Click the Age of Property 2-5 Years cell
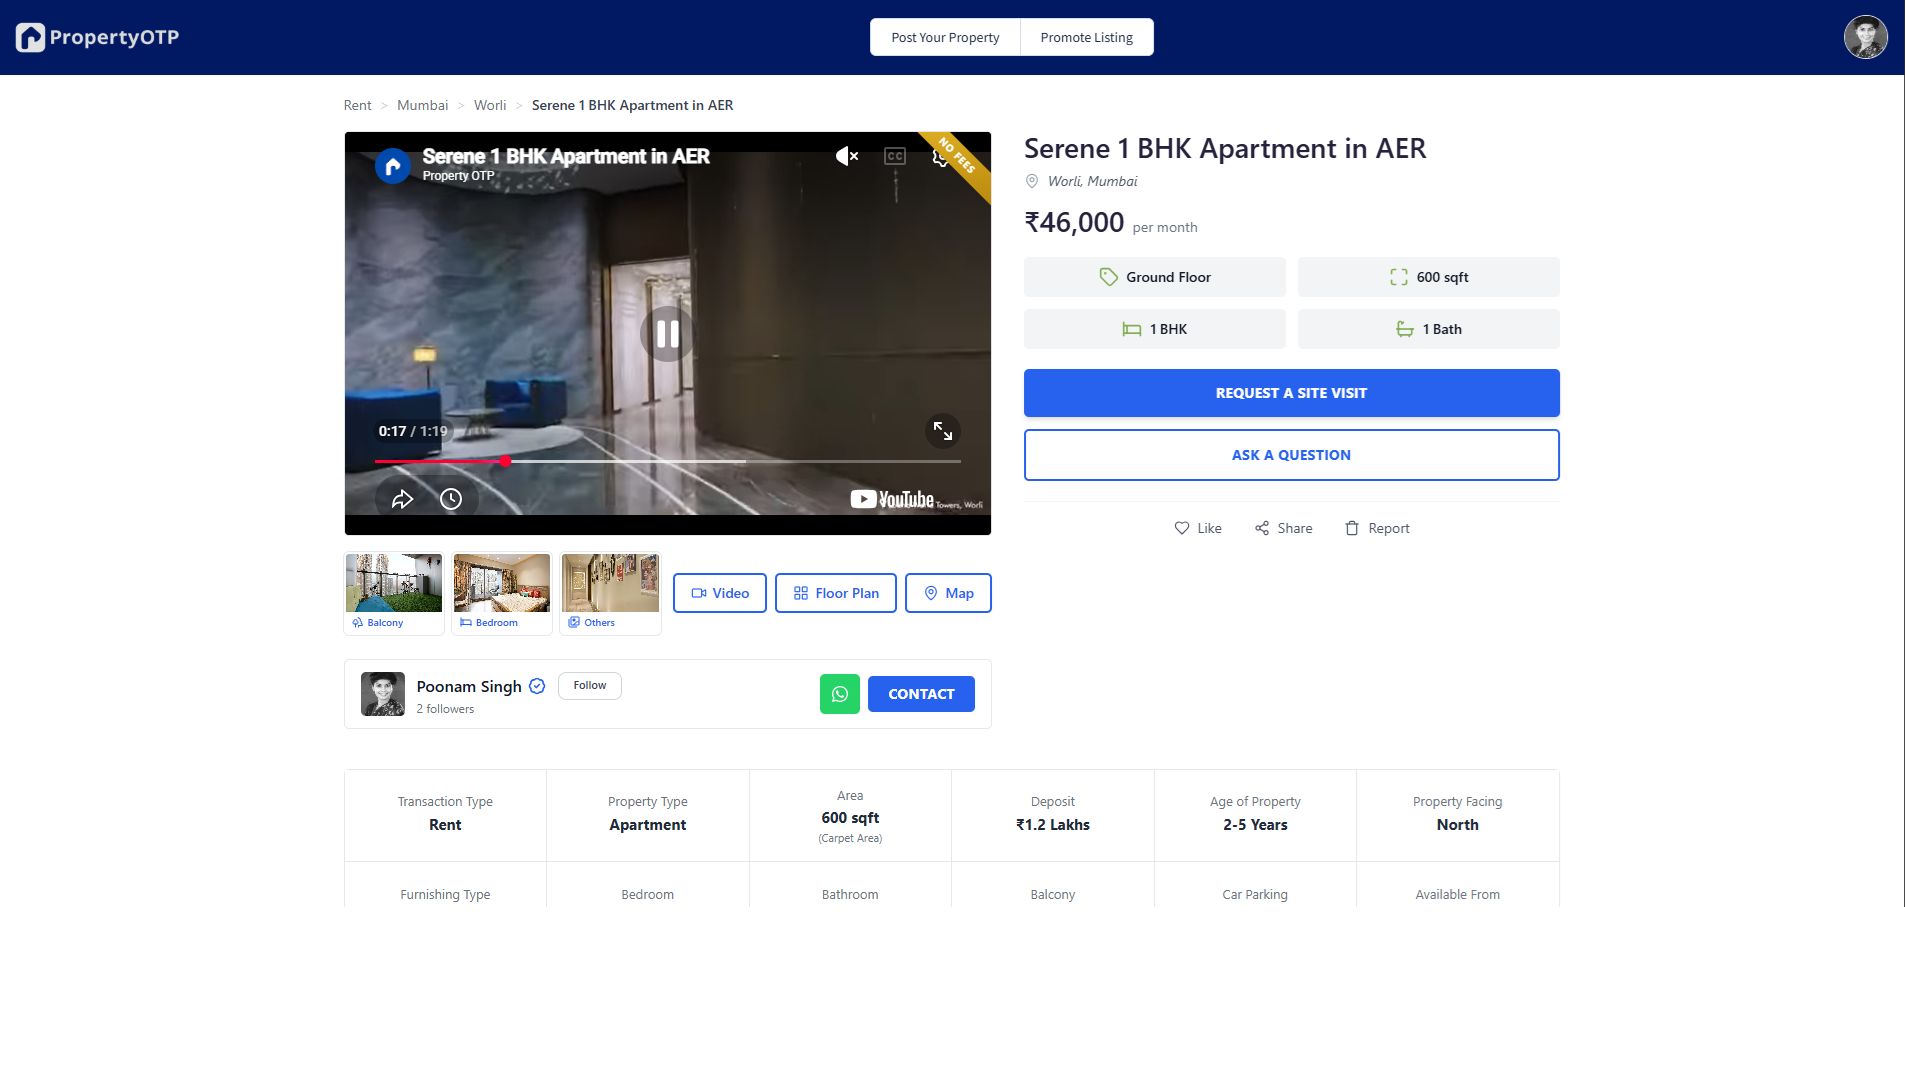Viewport: 1905px width, 1067px height. pyautogui.click(x=1255, y=815)
